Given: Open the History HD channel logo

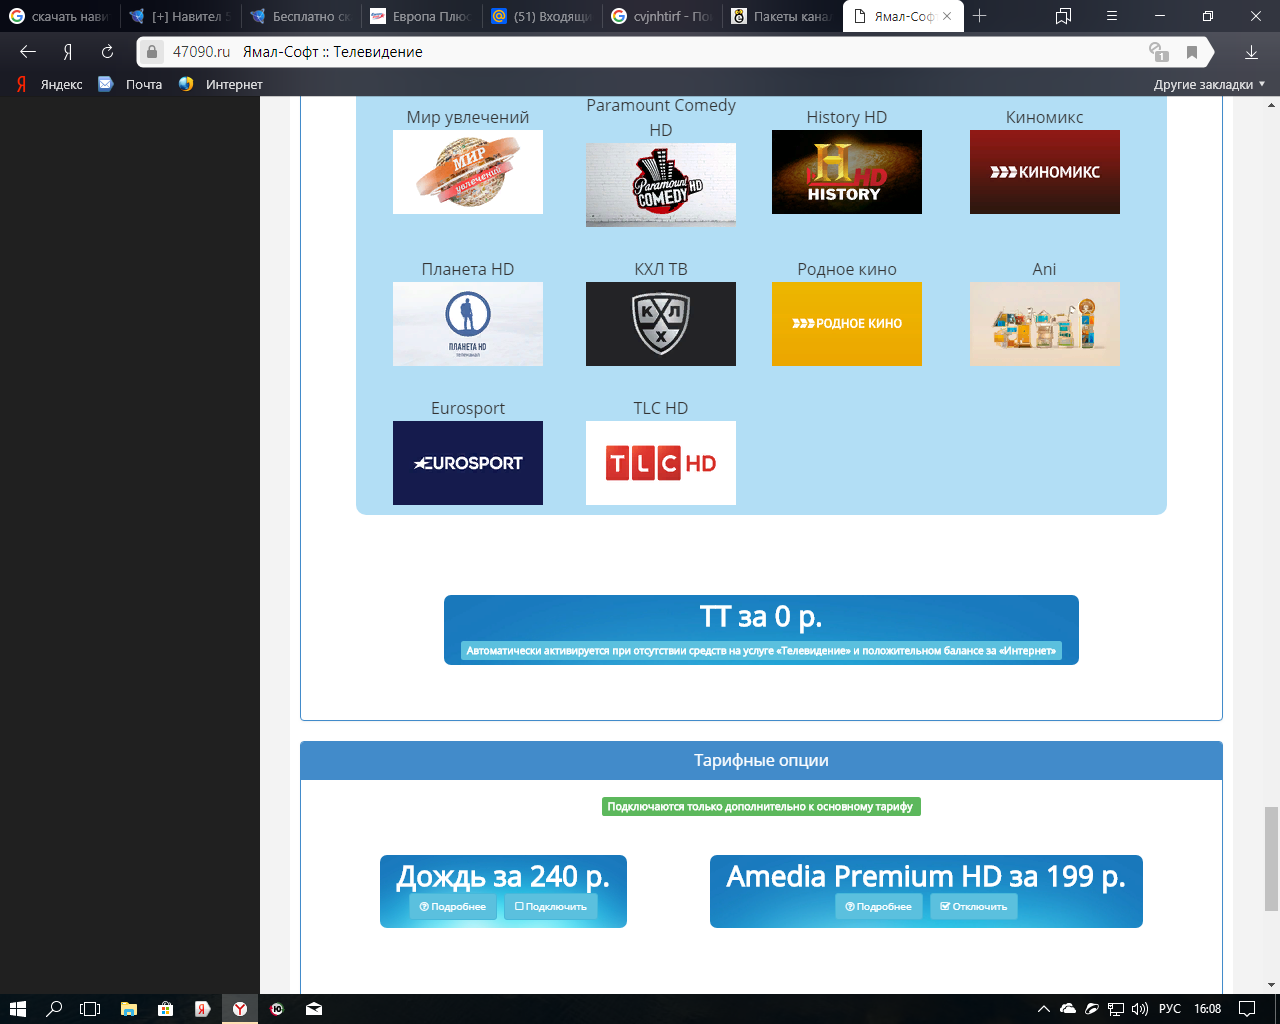Looking at the screenshot, I should coord(847,172).
